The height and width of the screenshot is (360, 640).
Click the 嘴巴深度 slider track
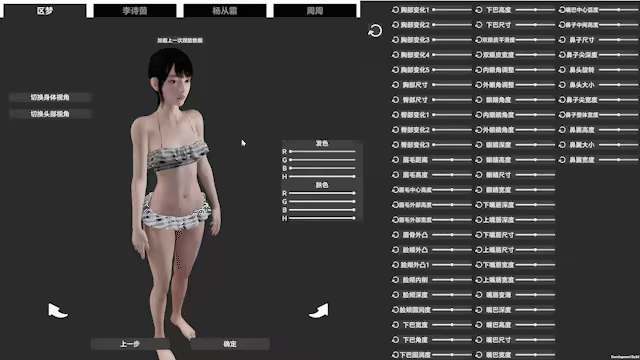point(535,310)
